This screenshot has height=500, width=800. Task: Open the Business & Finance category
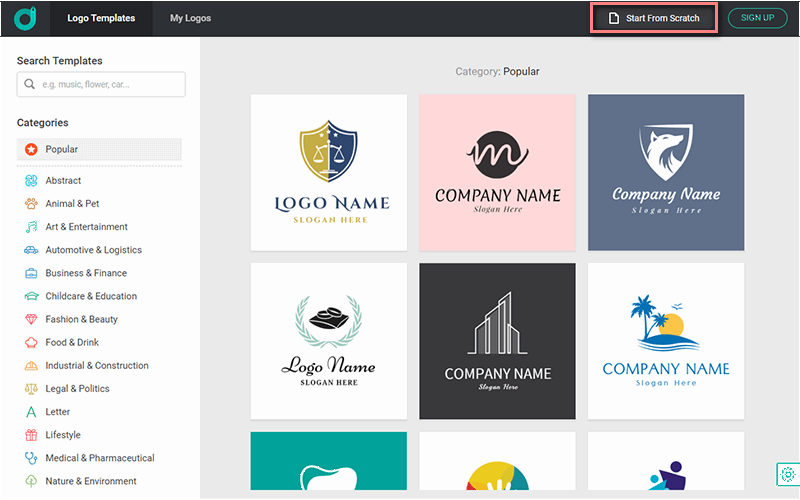(86, 273)
